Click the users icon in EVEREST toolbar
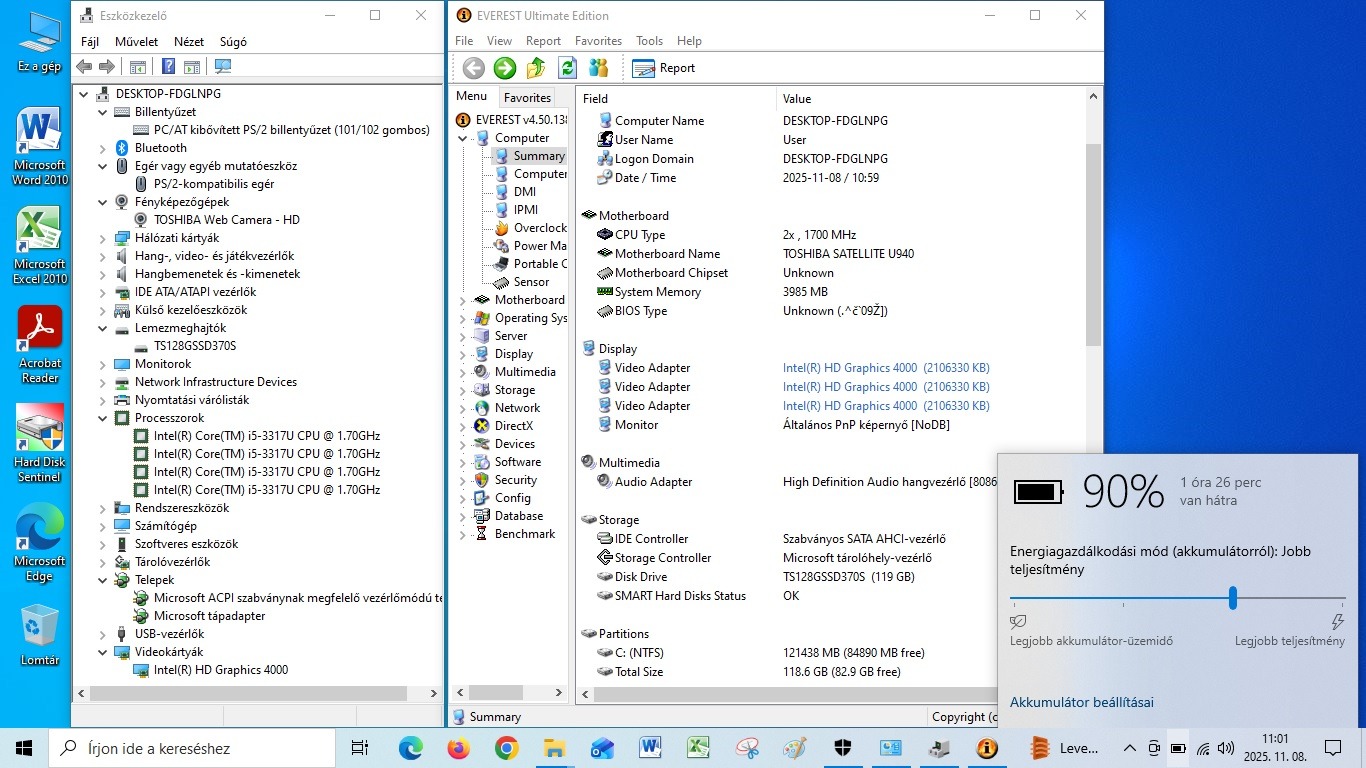 (599, 68)
